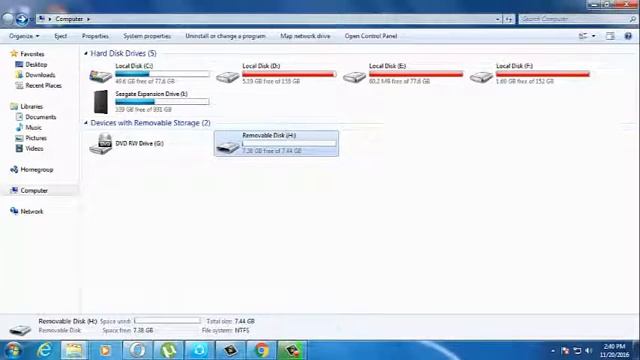This screenshot has height=360, width=640.
Task: Click the Eject toolbar command
Action: point(60,36)
